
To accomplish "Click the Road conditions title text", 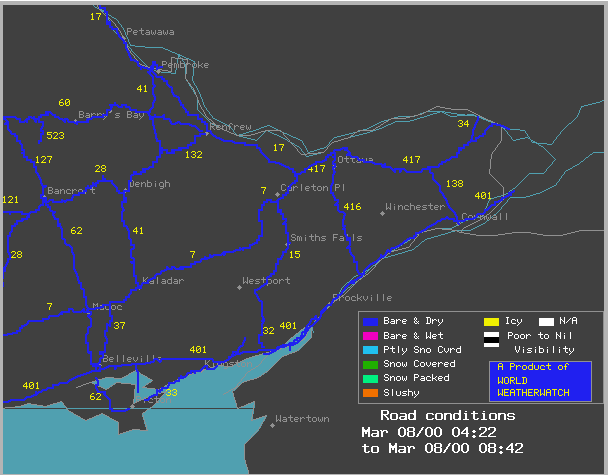I will point(447,415).
